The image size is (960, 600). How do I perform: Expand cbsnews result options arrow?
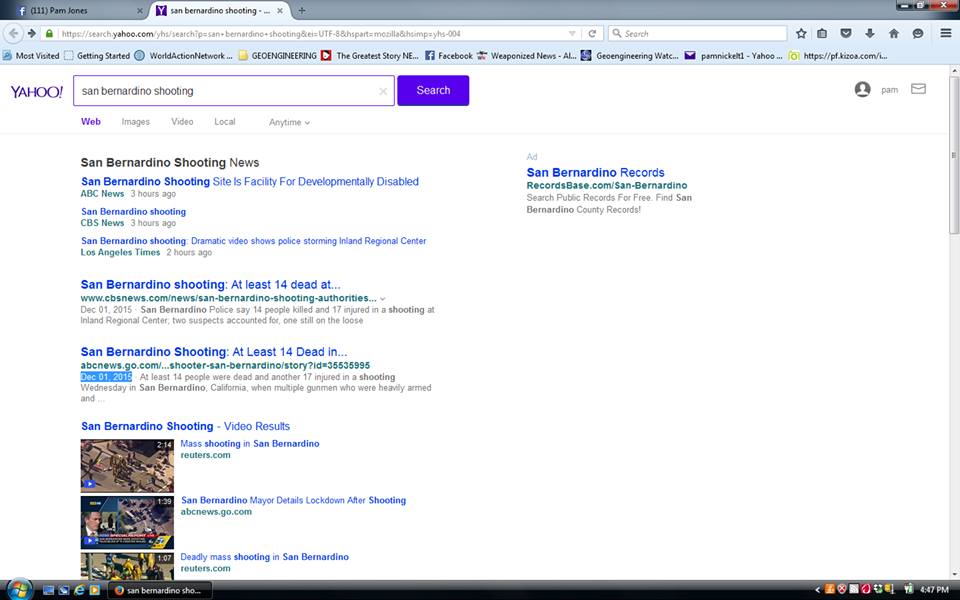pyautogui.click(x=383, y=299)
